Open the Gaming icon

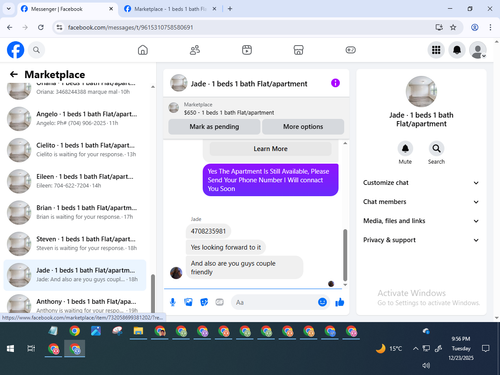[x=350, y=50]
